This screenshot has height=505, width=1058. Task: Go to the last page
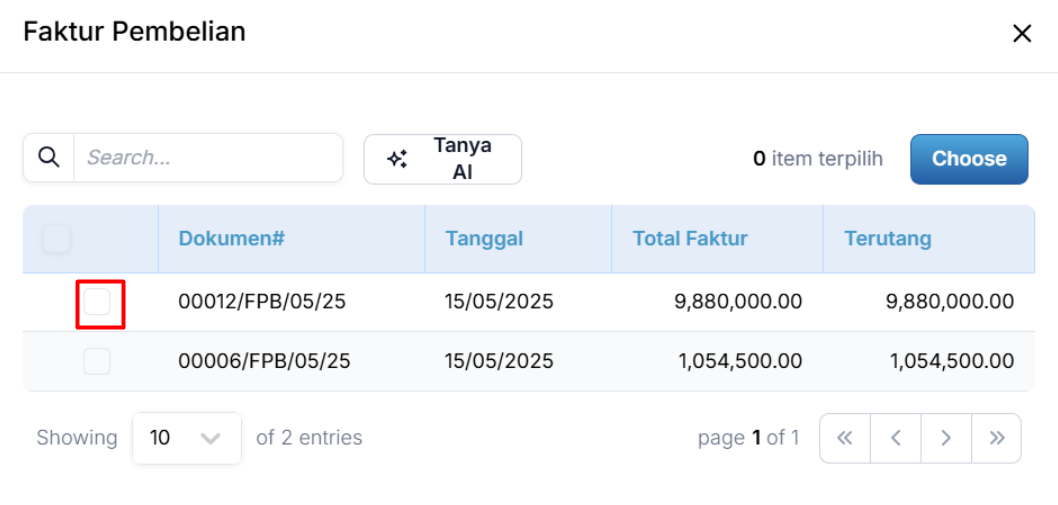click(x=997, y=438)
